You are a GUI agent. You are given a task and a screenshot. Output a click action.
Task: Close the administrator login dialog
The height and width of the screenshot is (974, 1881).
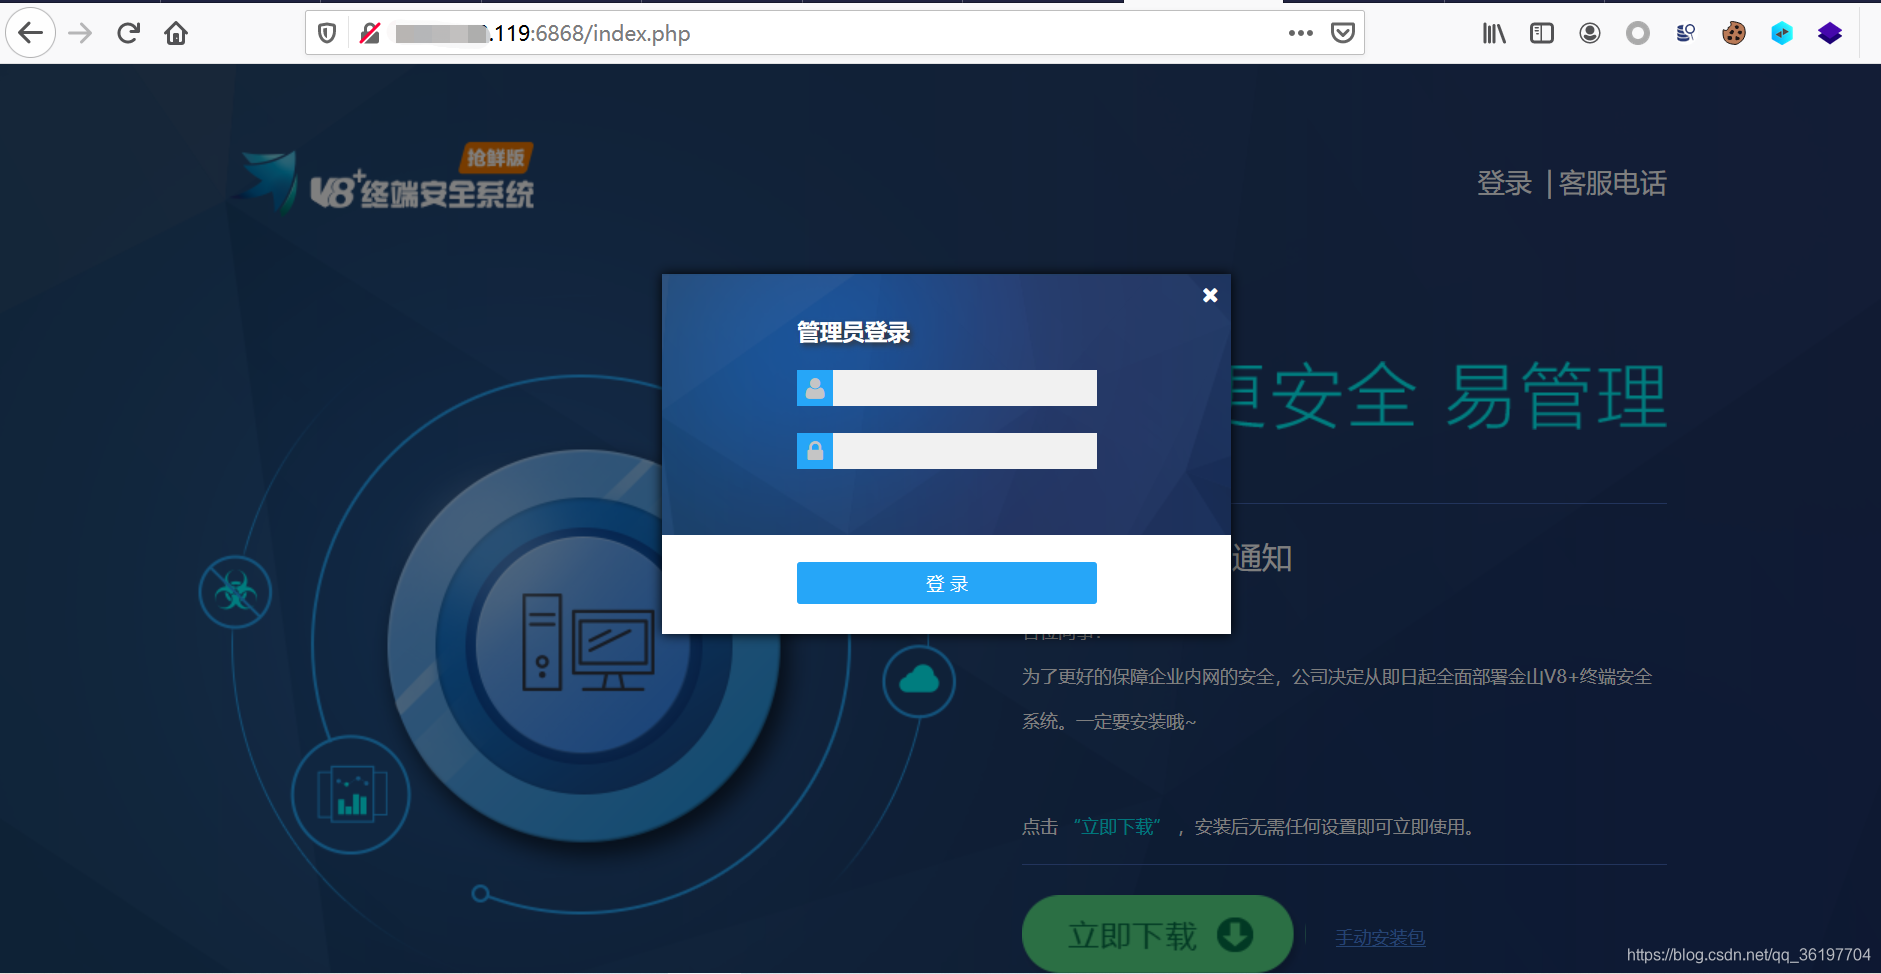[1210, 295]
